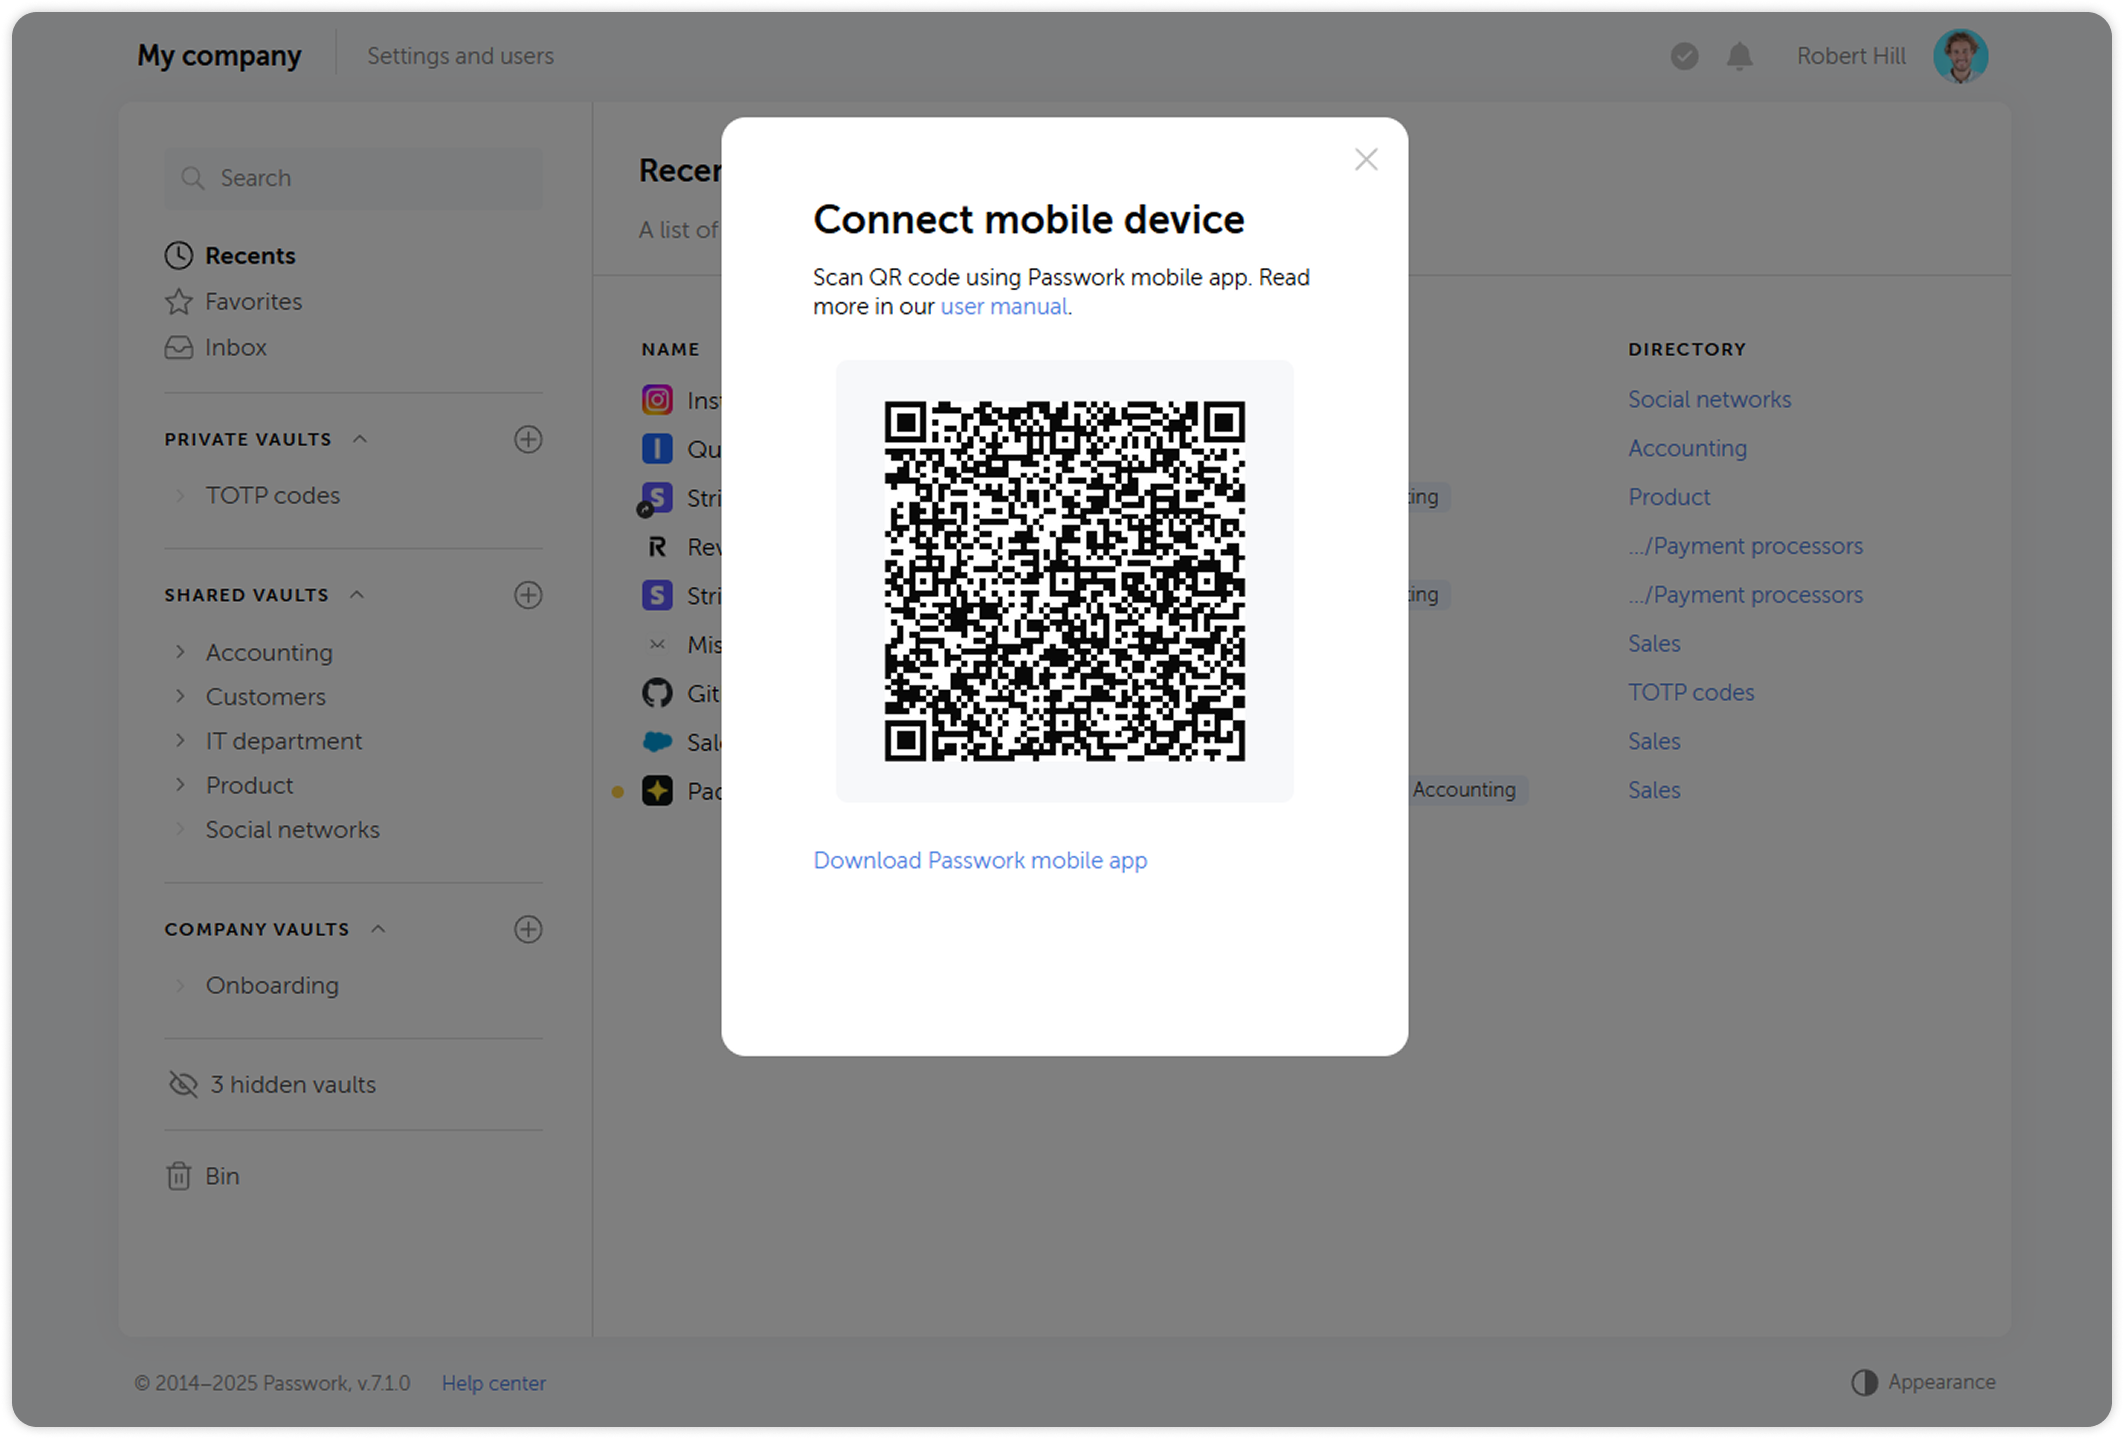Click the Bin trash icon
Screen dimensions: 2124x1439
pos(180,1175)
